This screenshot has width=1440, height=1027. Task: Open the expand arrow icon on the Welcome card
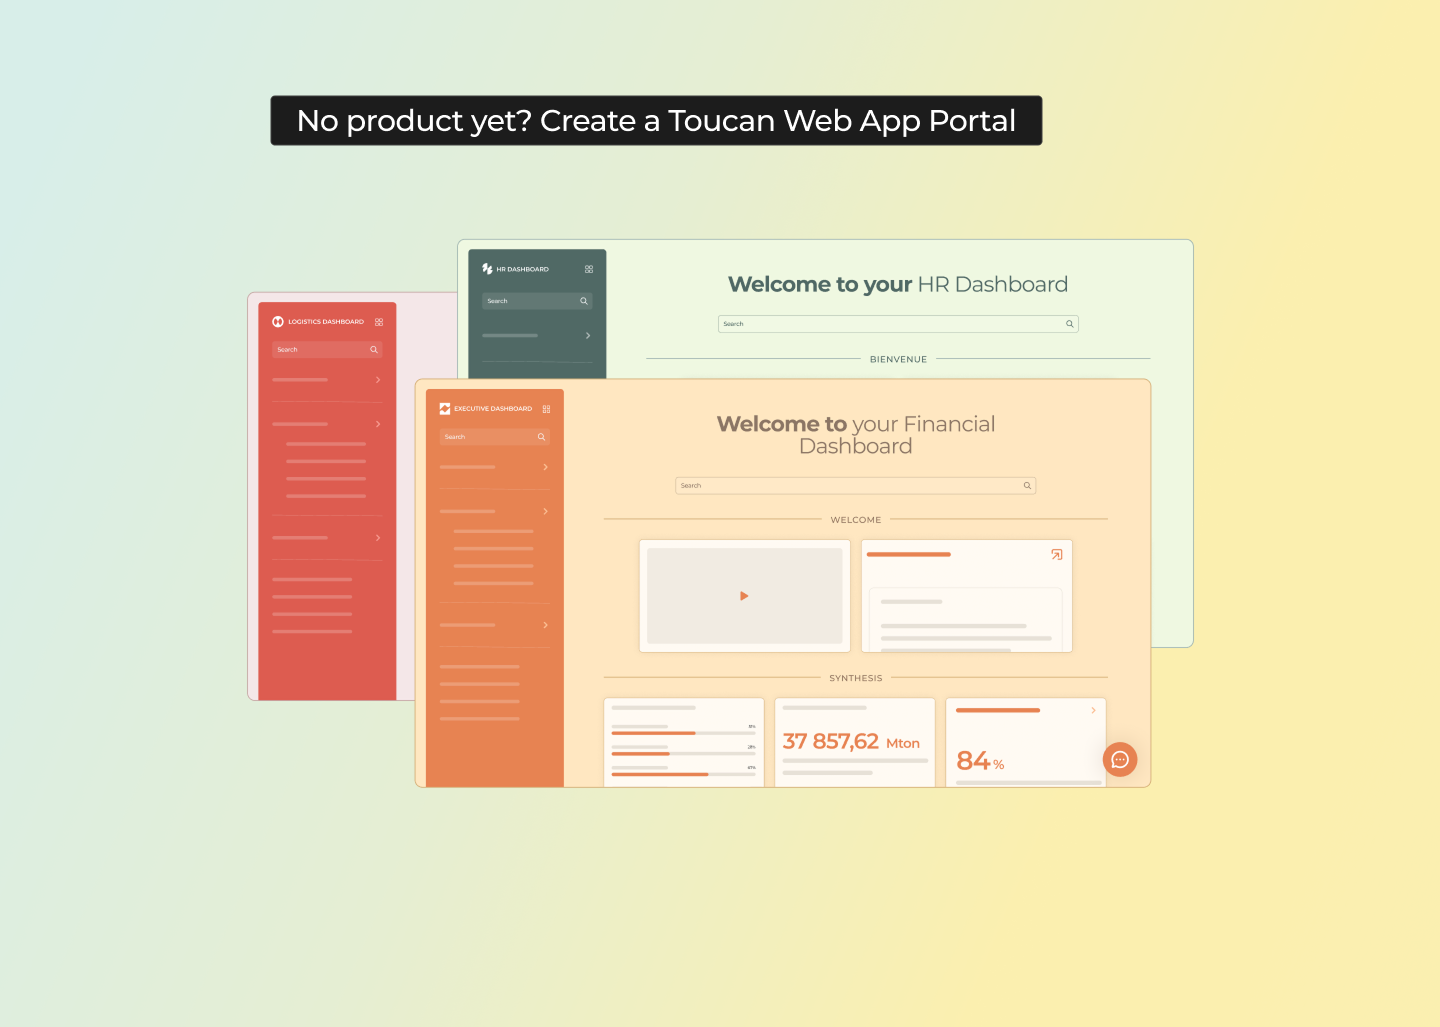pos(1057,554)
